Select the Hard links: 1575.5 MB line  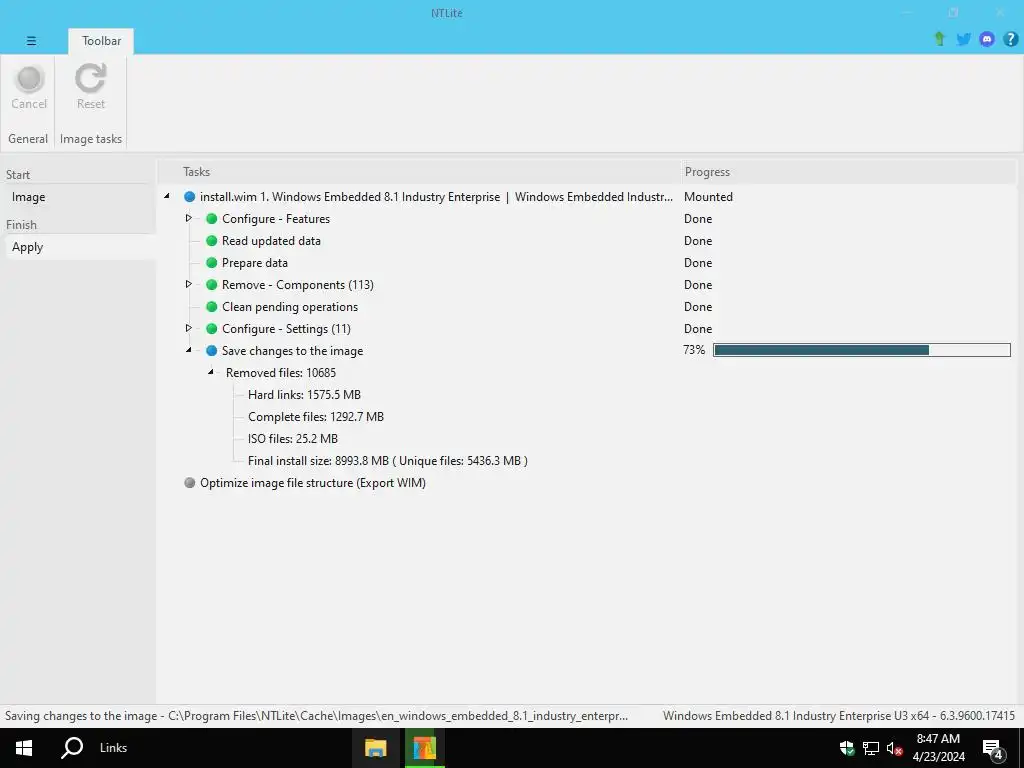tap(304, 394)
